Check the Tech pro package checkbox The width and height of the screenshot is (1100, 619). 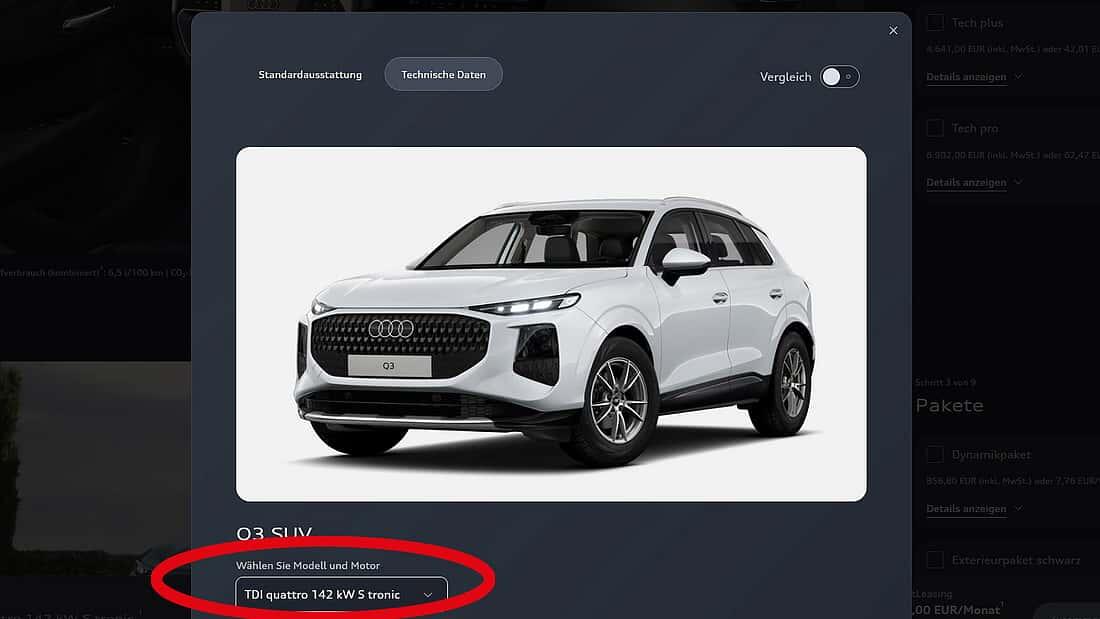(934, 128)
